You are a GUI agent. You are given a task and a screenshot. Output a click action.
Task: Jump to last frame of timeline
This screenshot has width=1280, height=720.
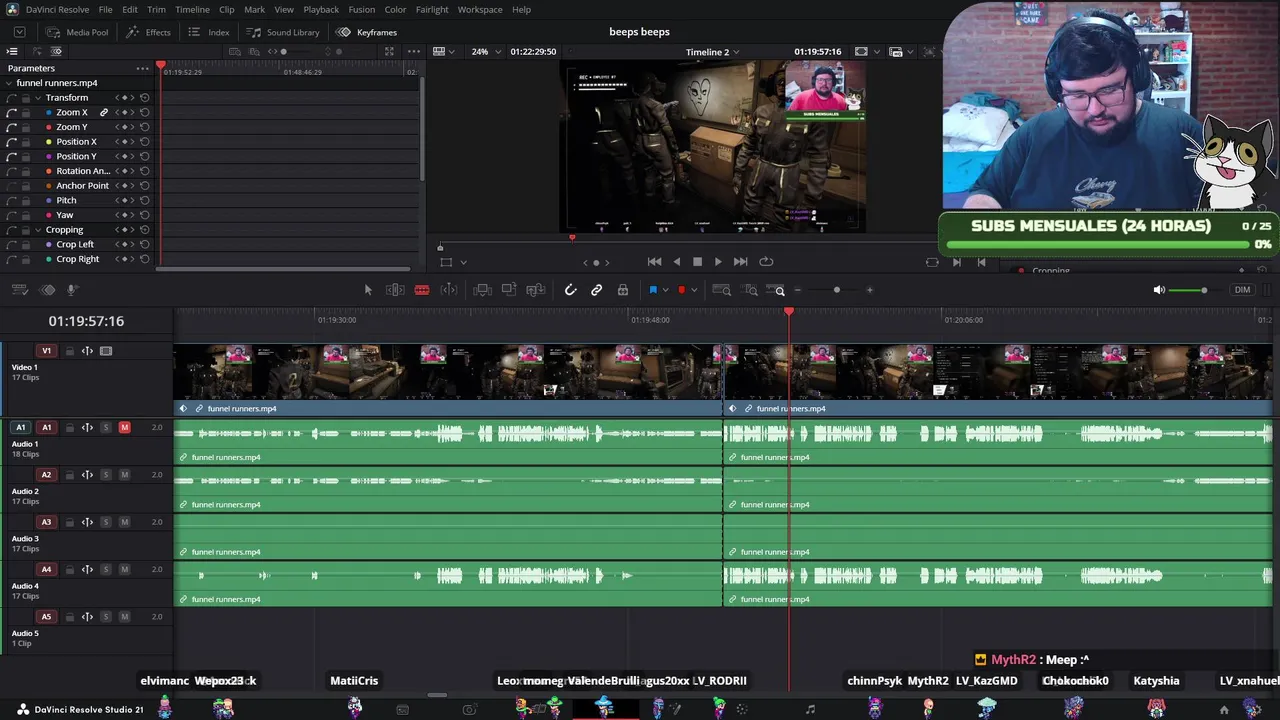[740, 262]
